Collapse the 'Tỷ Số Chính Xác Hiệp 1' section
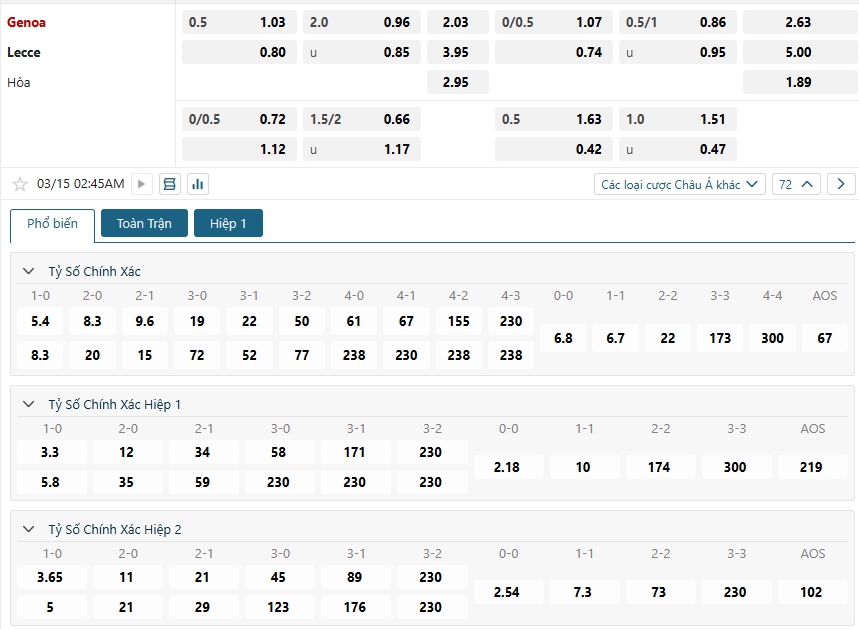The width and height of the screenshot is (859, 629). tap(28, 404)
